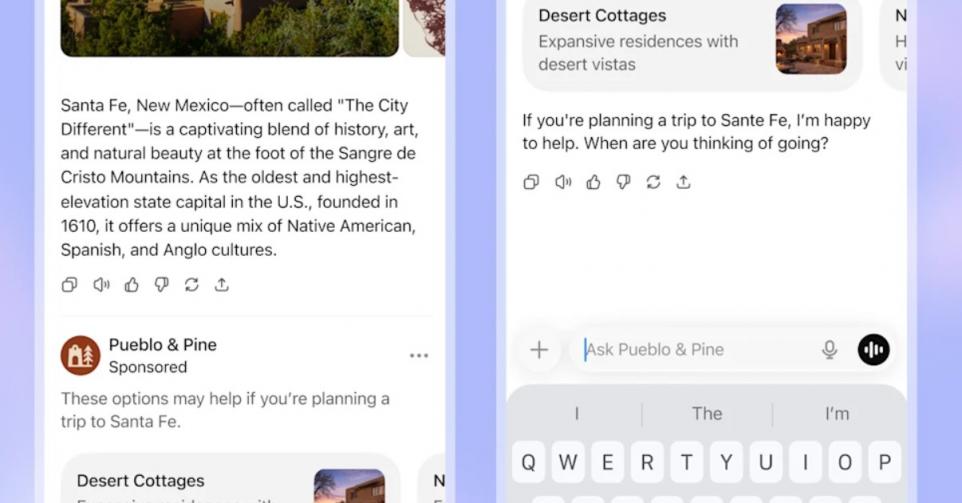
Task: Like the trip planning reply in right chat
Action: click(593, 182)
